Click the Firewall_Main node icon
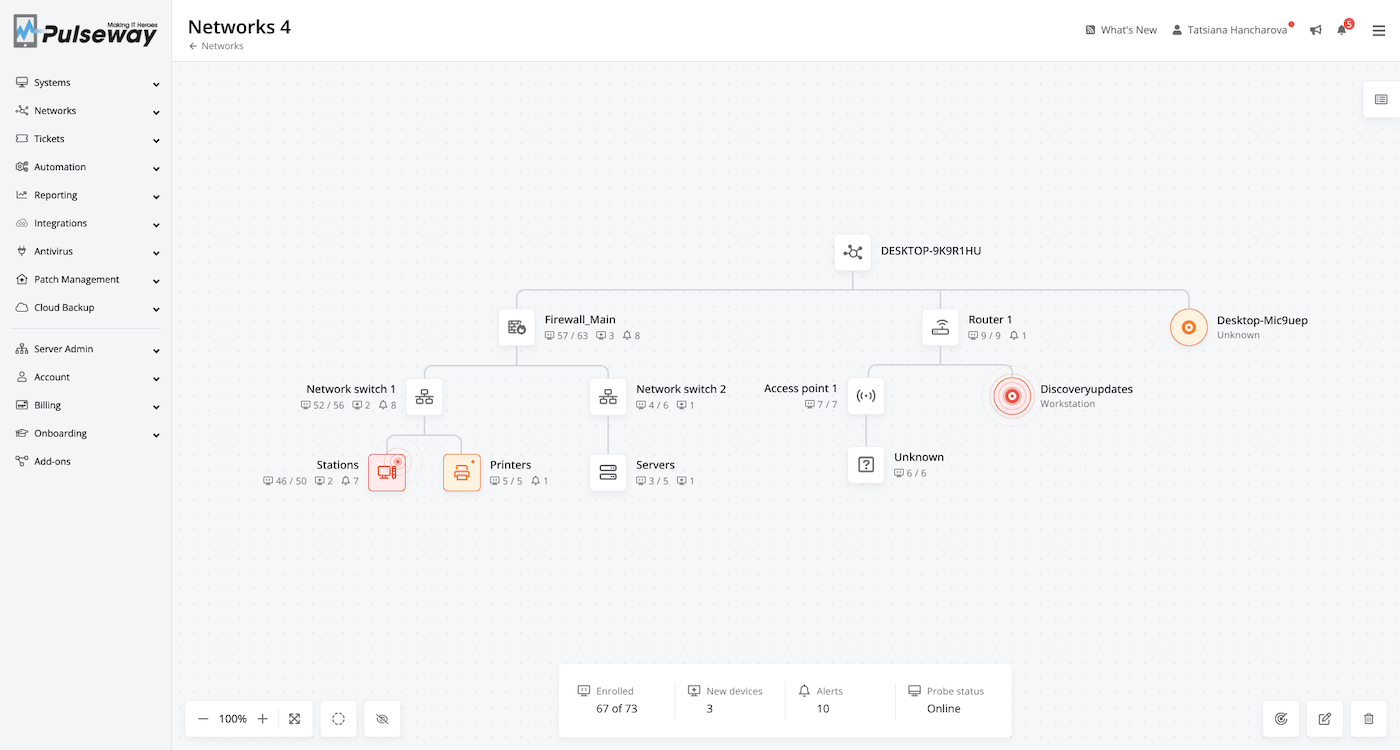Viewport: 1400px width, 750px height. (x=517, y=327)
